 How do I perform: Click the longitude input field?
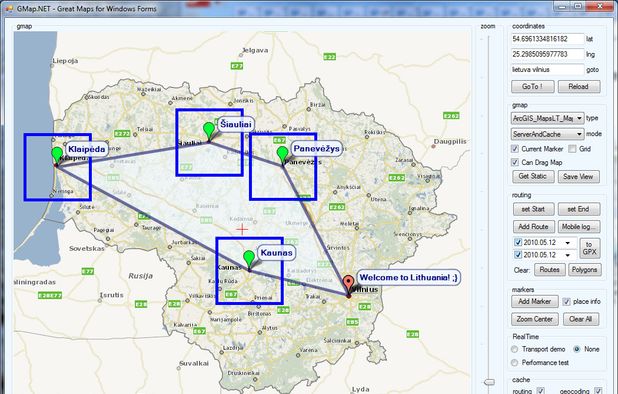547,54
